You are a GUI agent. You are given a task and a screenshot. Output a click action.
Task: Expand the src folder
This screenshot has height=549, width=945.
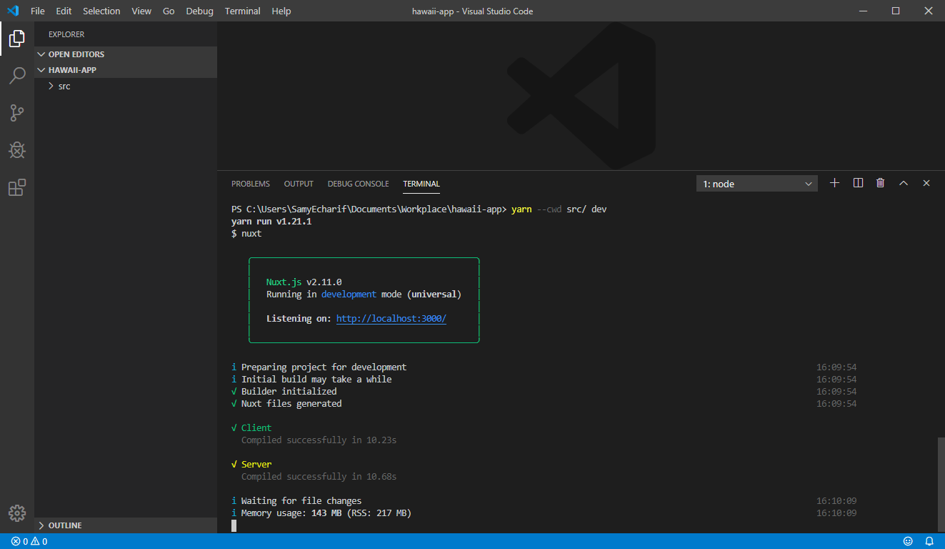point(125,86)
